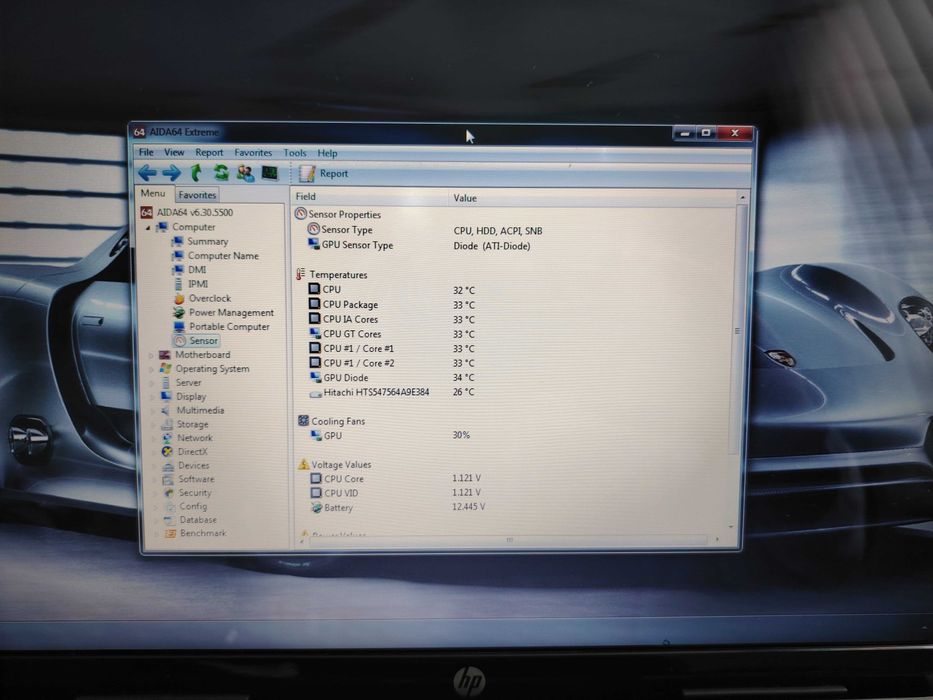This screenshot has height=700, width=933.
Task: Go forward with the blue right arrow
Action: click(x=171, y=173)
